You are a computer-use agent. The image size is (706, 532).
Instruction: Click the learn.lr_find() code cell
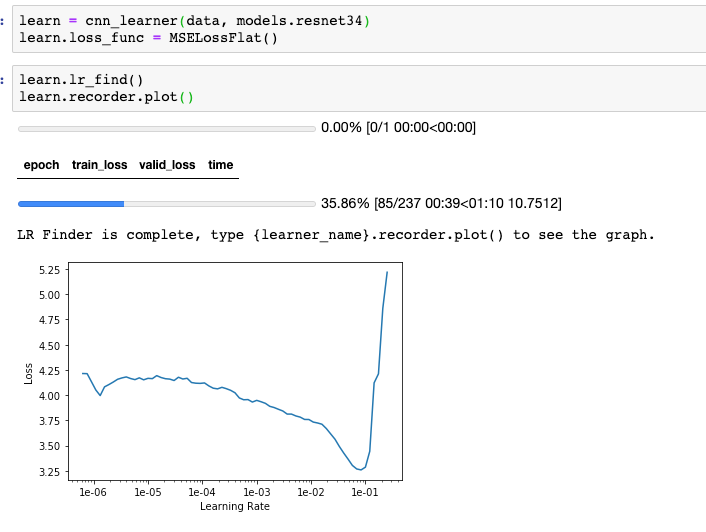(359, 88)
